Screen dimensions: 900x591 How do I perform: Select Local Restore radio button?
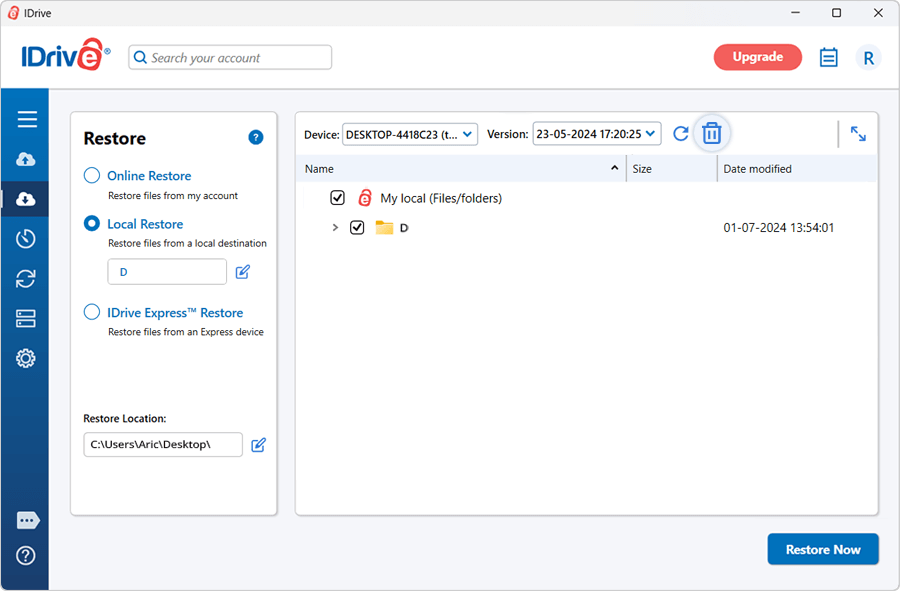point(92,223)
